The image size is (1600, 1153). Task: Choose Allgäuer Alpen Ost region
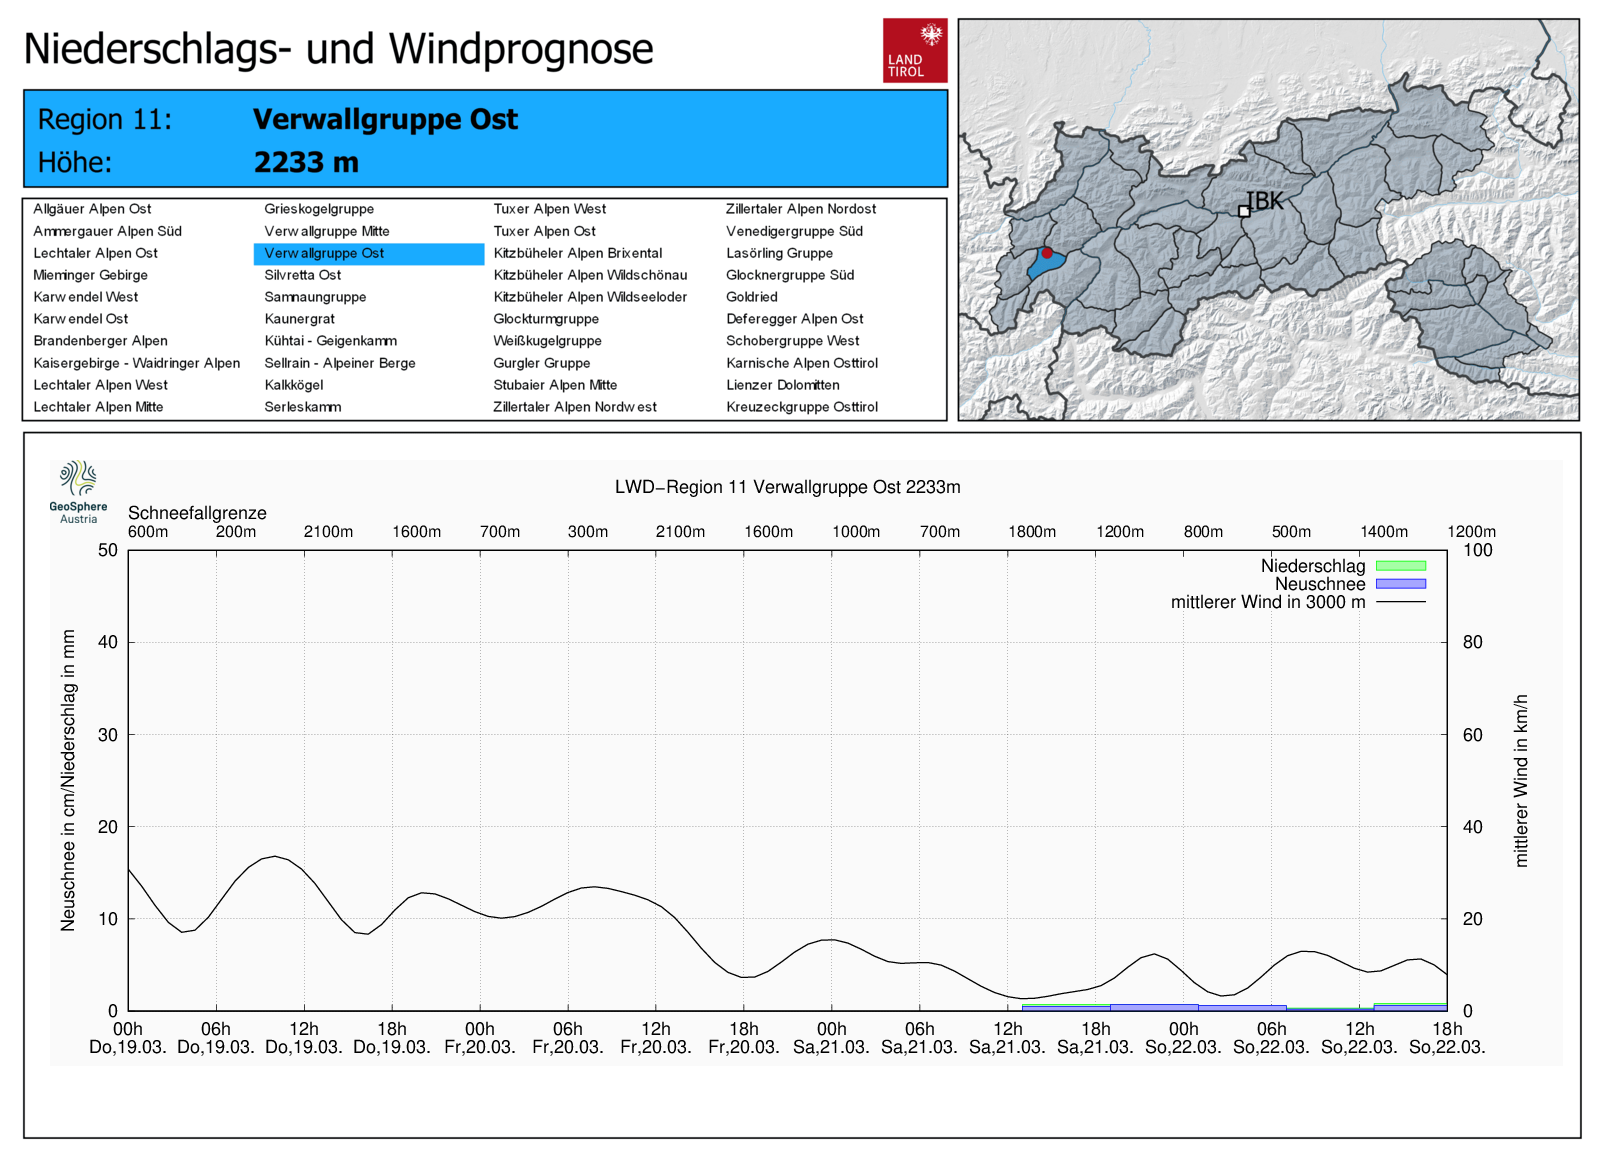pyautogui.click(x=92, y=209)
